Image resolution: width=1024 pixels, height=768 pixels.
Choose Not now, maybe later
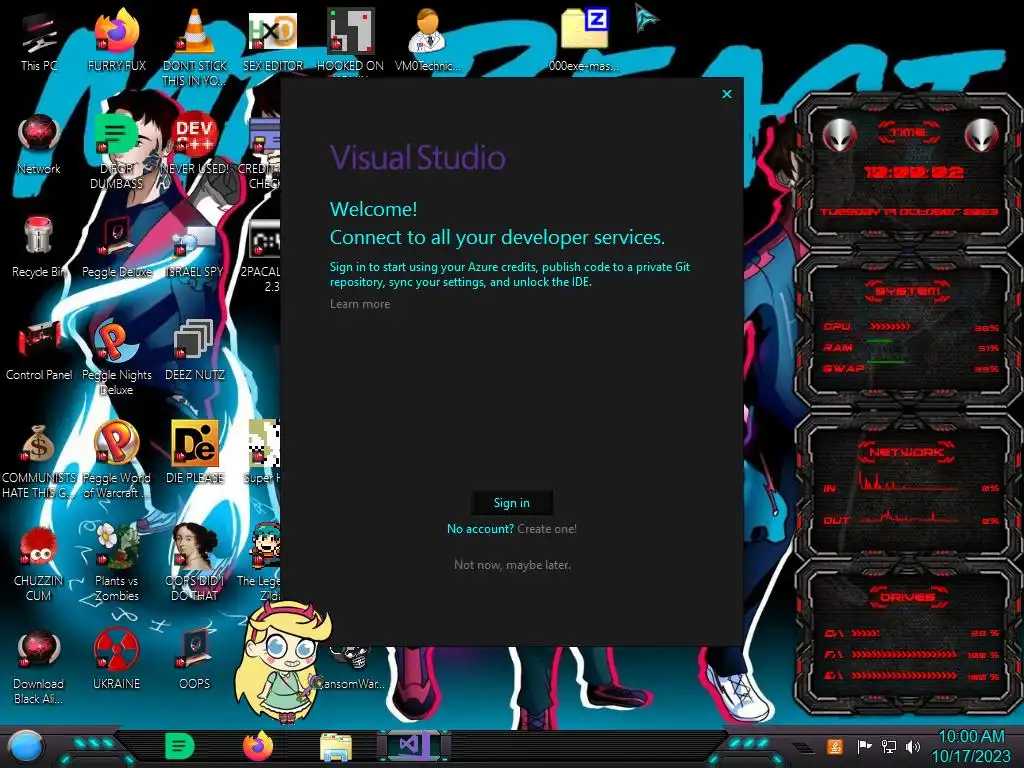(512, 565)
